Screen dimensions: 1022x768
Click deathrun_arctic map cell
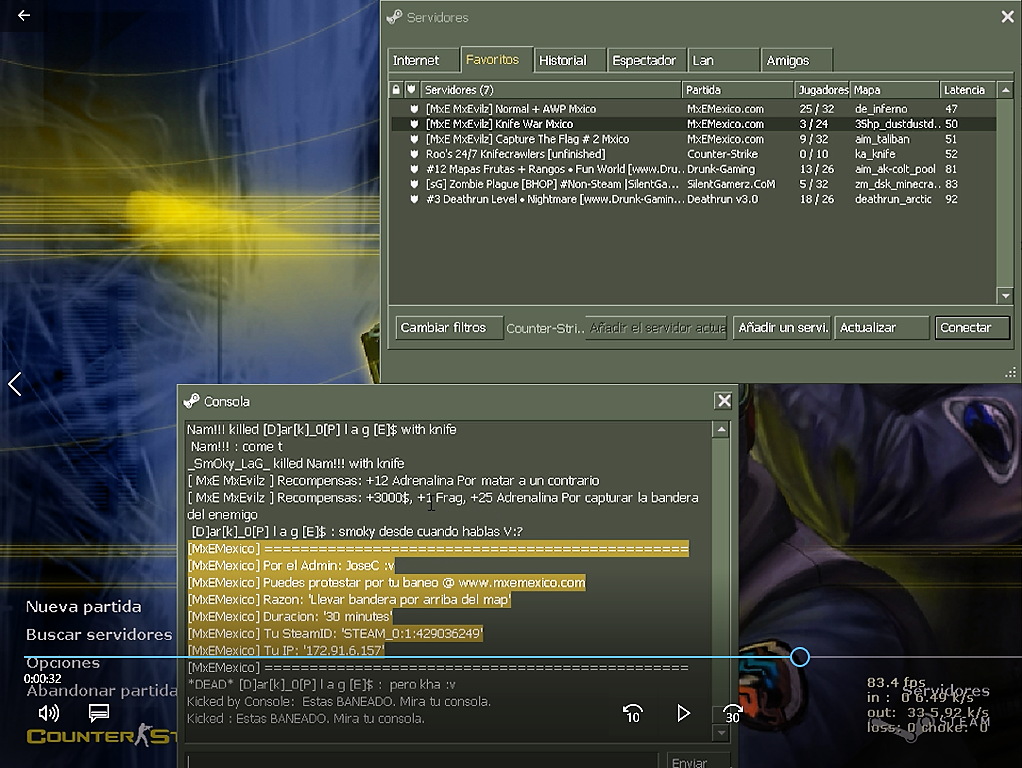(893, 199)
